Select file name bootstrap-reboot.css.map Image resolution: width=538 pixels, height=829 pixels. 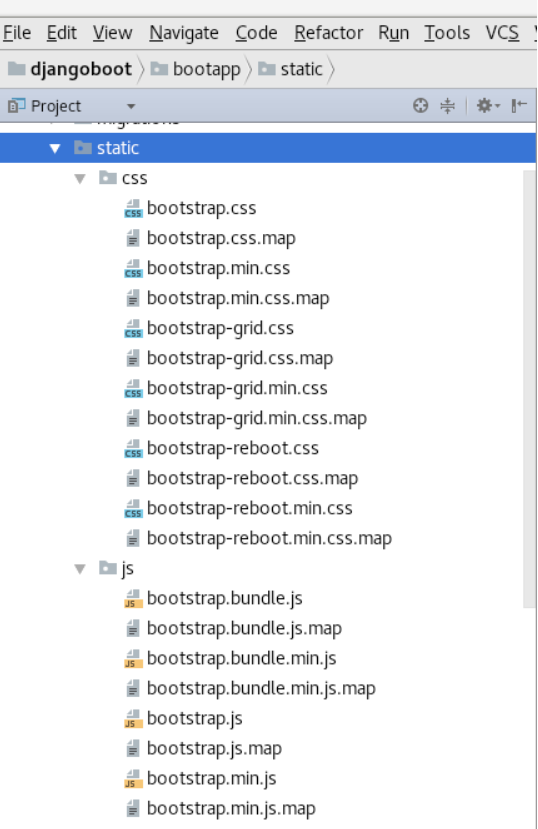pos(253,478)
